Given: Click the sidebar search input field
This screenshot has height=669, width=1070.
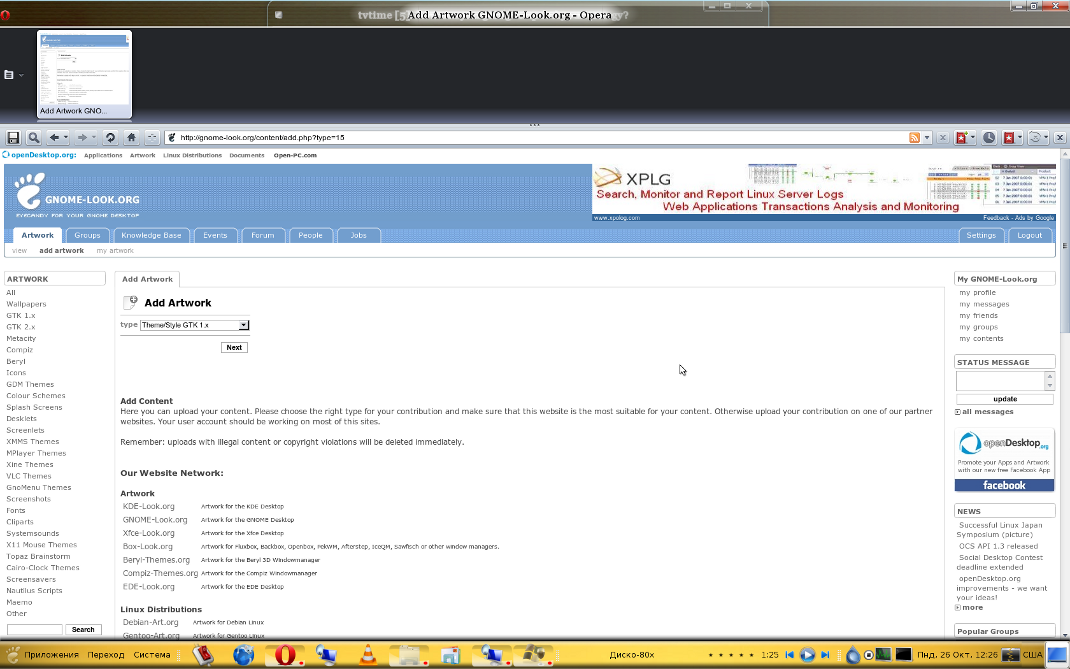Looking at the screenshot, I should tap(34, 629).
